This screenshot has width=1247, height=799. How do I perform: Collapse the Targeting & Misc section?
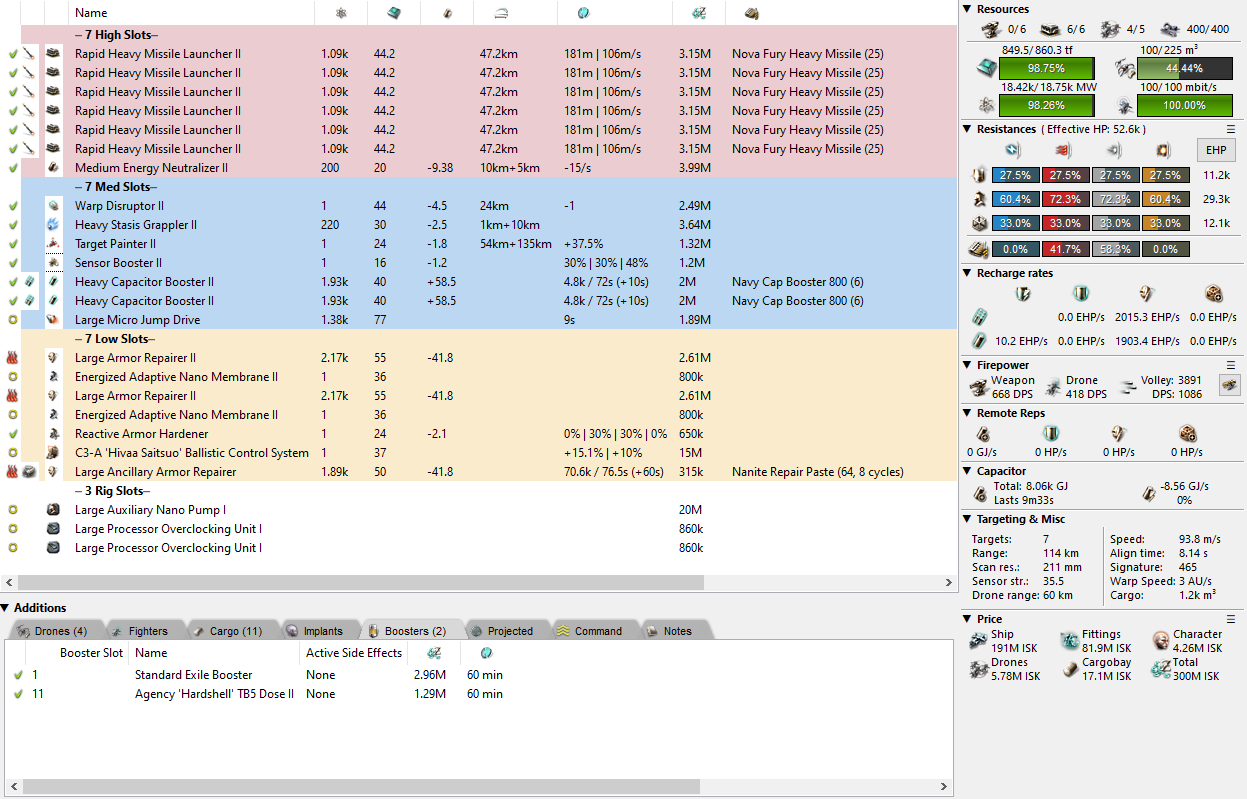(967, 519)
